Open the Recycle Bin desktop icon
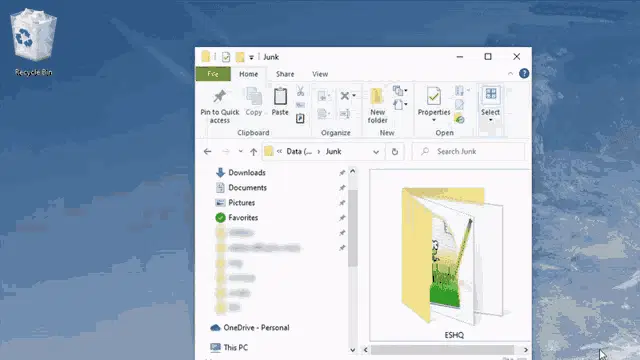Screen dimensions: 640x360 (33, 42)
